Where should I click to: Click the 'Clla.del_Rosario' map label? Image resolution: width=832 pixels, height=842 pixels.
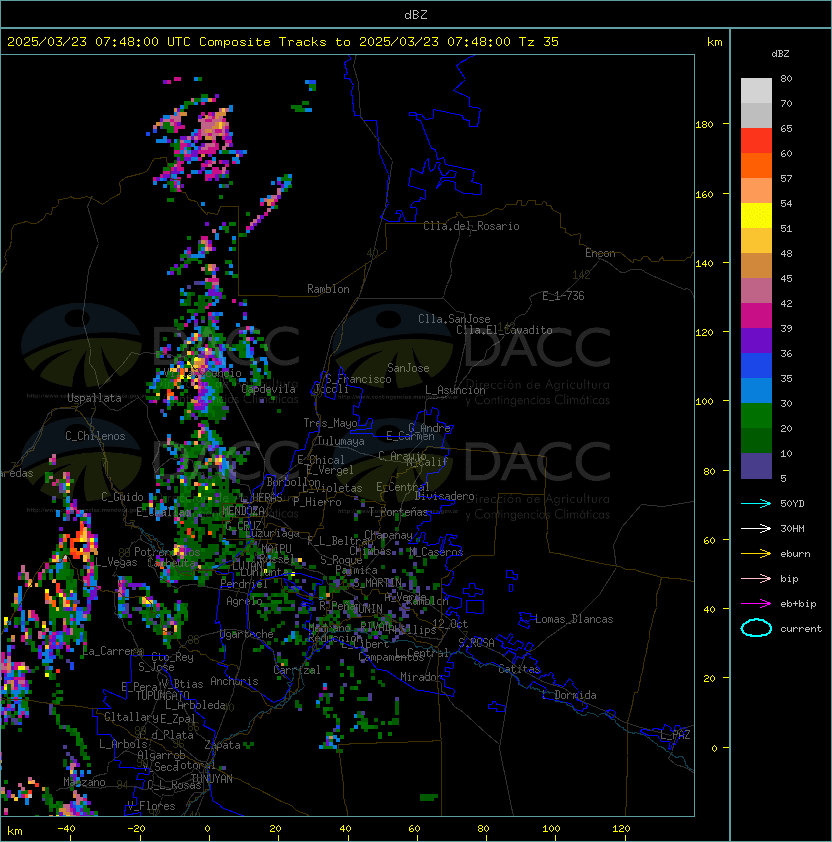[471, 226]
